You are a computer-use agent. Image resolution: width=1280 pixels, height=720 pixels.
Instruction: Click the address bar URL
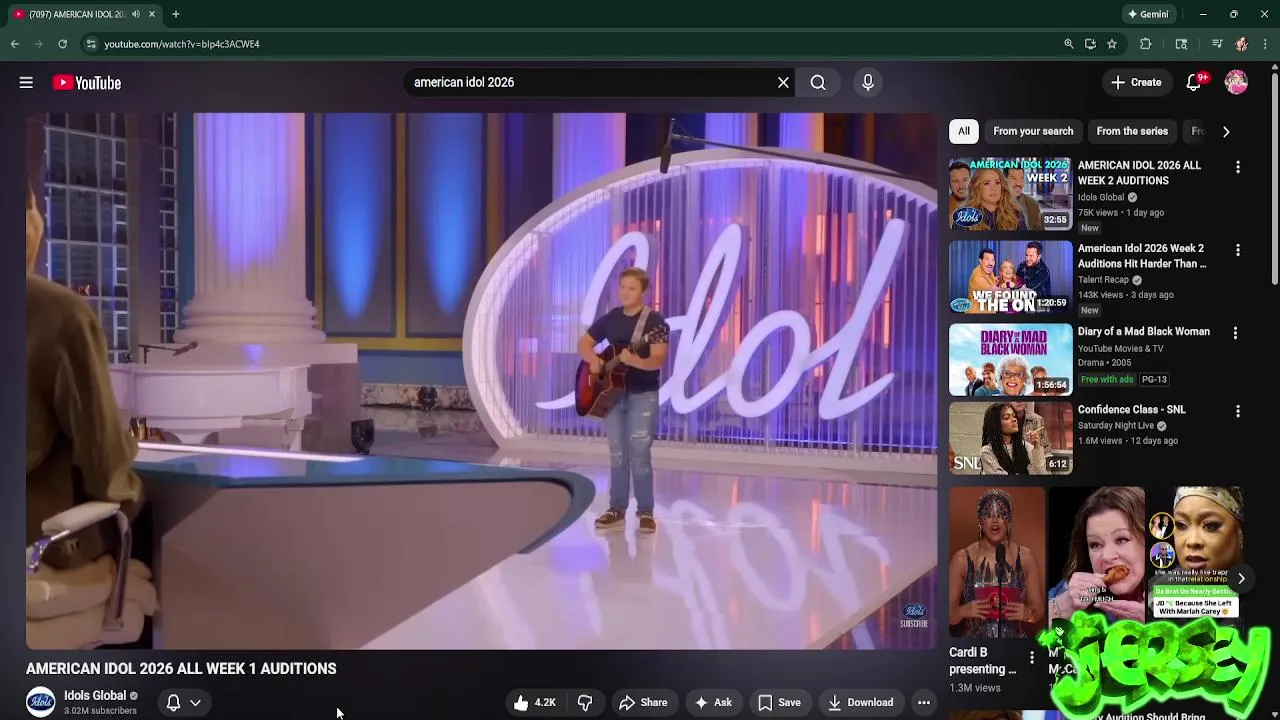point(182,44)
